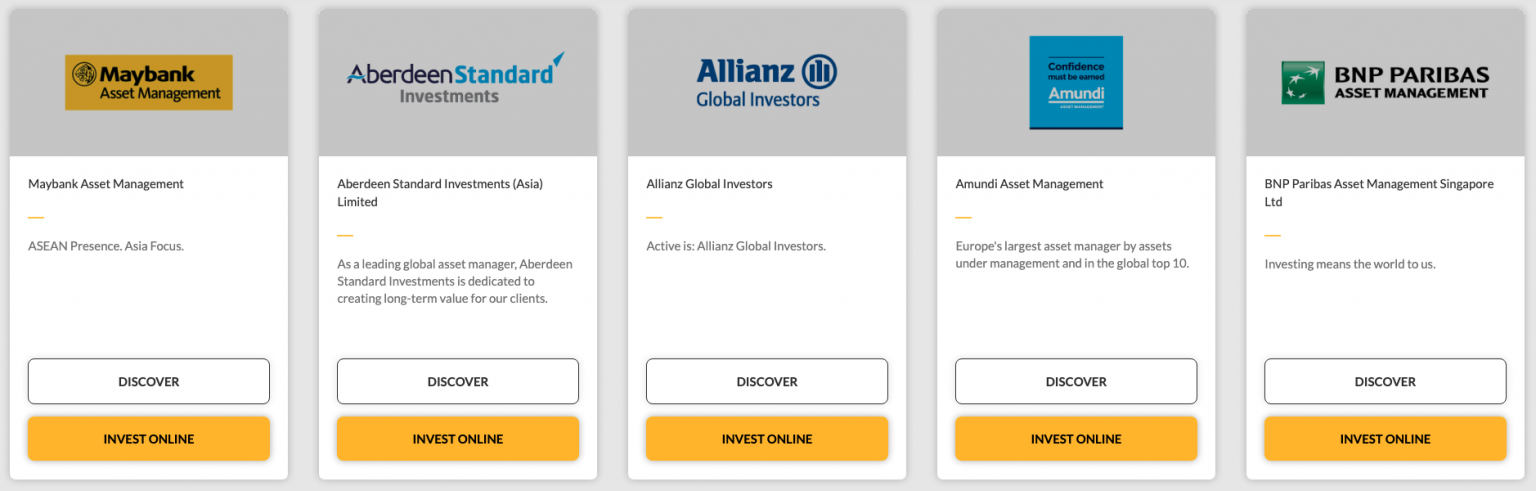
Task: Start Invest Online with Amundi
Action: [x=1076, y=439]
